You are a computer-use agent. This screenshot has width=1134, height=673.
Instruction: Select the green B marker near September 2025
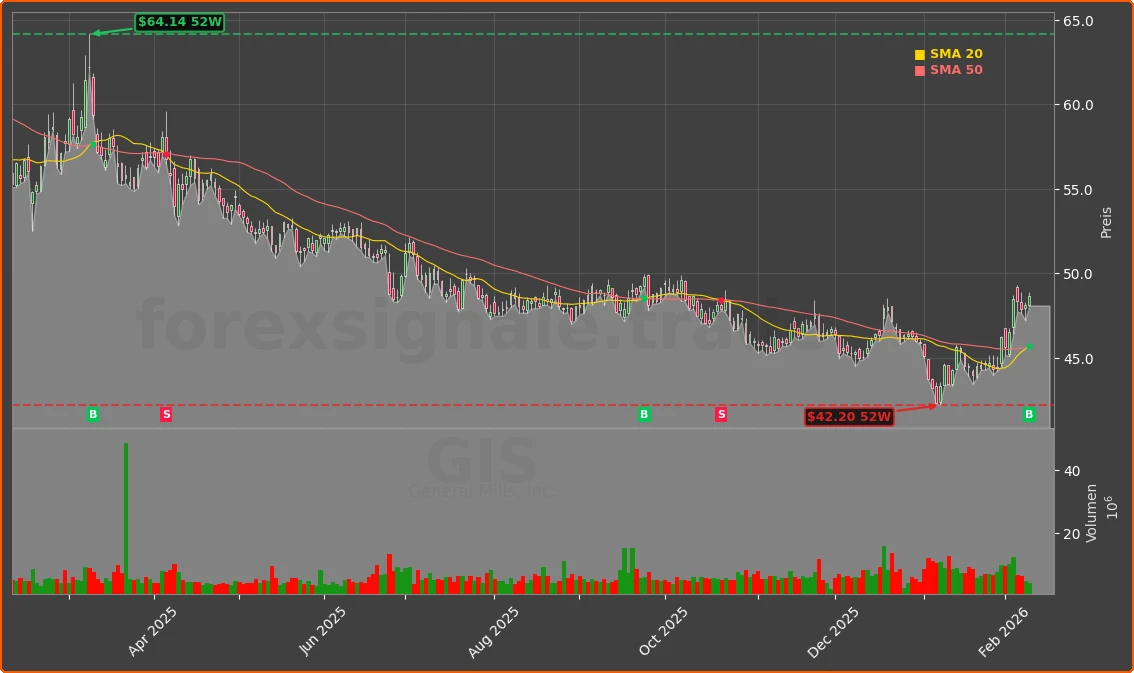pyautogui.click(x=644, y=414)
